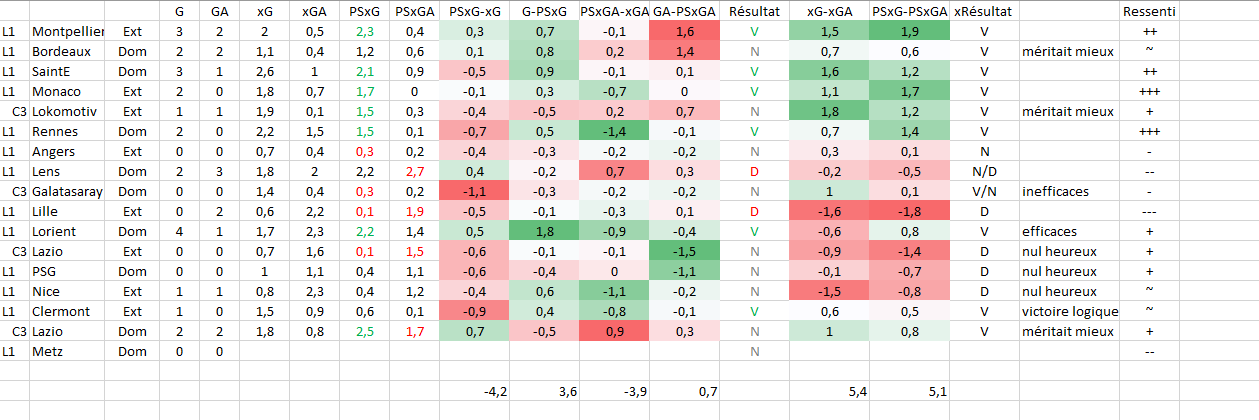This screenshot has height=420, width=1259.
Task: Select the red -1,6 cell in Lille row
Action: tap(828, 211)
